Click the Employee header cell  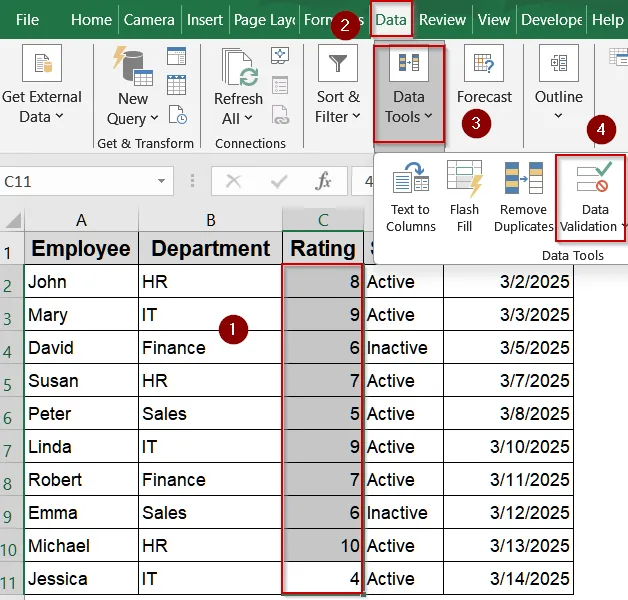(x=81, y=248)
